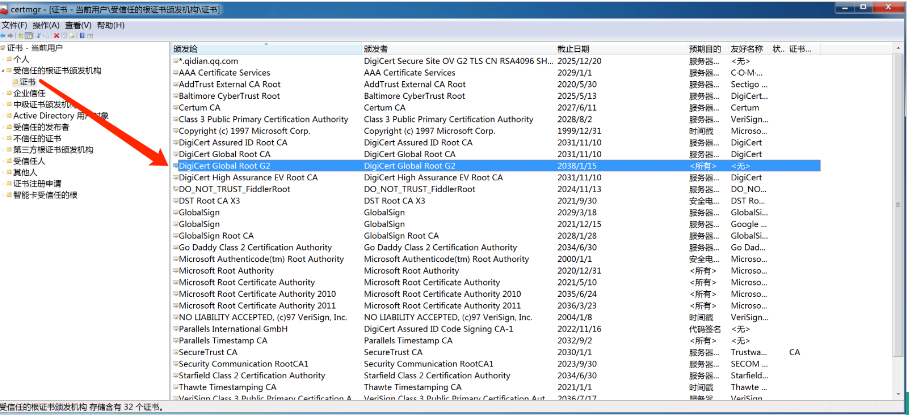Open the 查看(V) menu
Screen dimensions: 913x415
coord(78,25)
